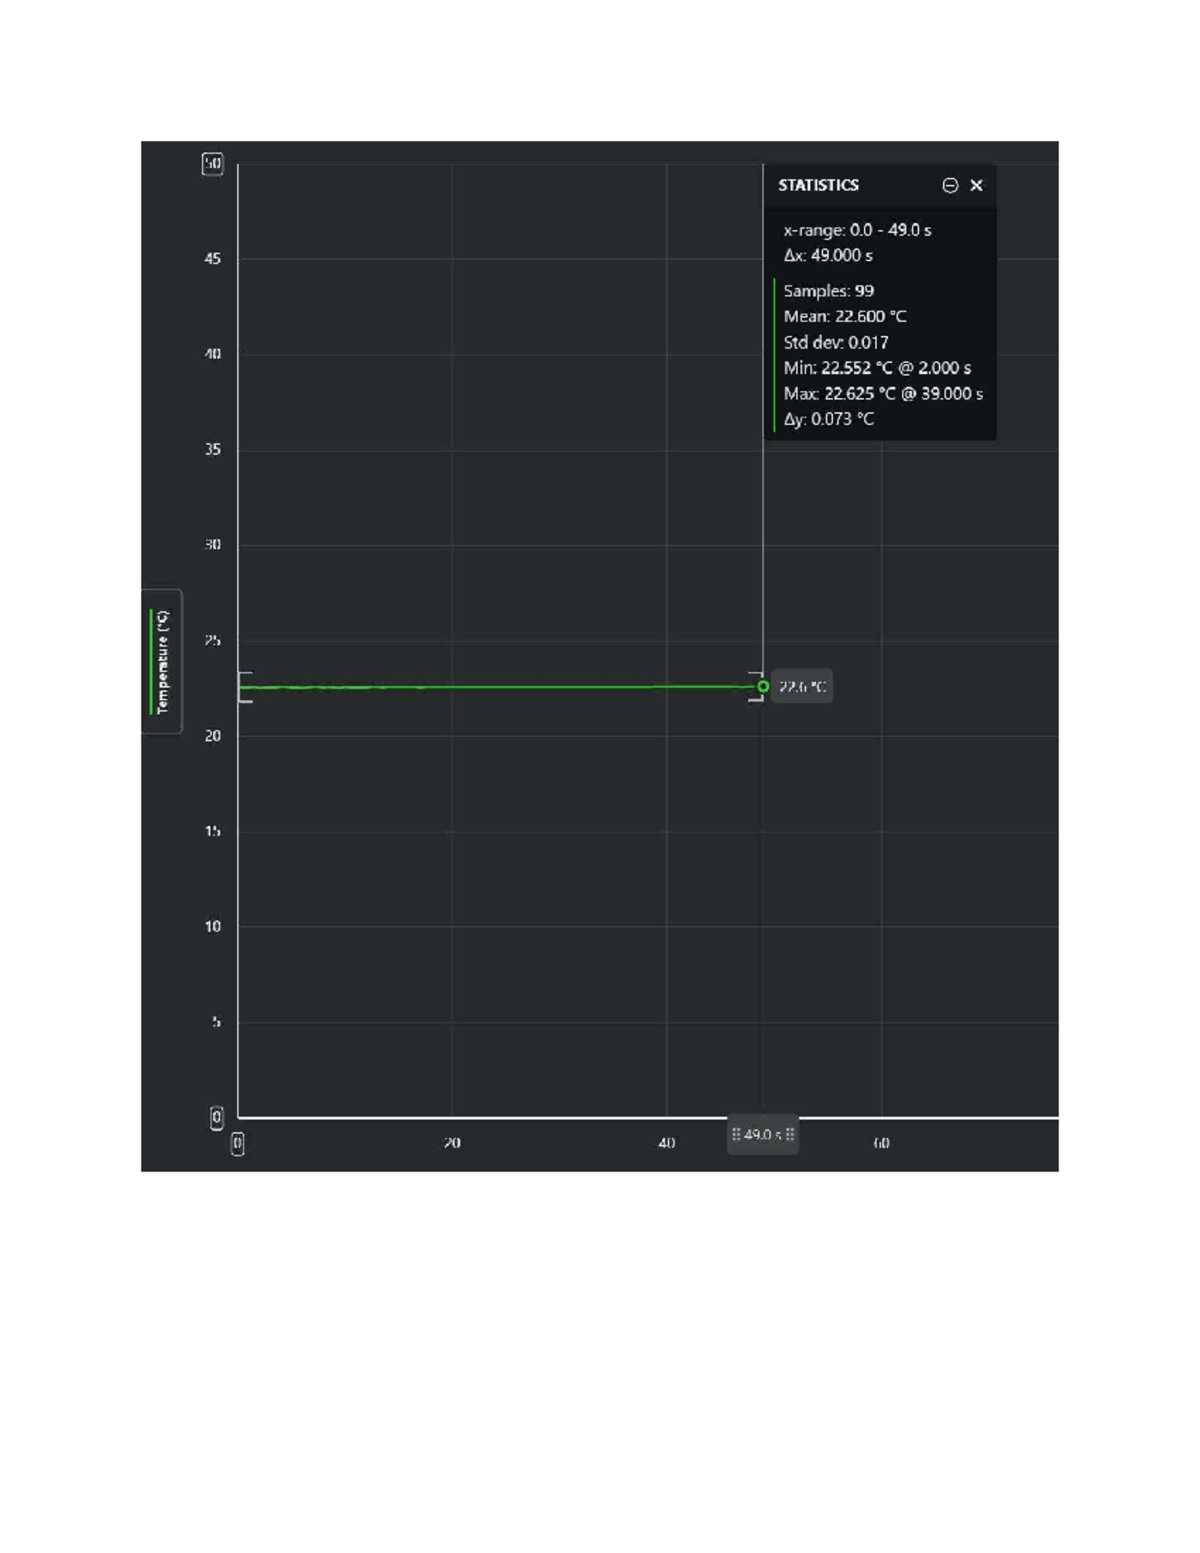
Task: Select the STATISTICS title text
Action: (820, 186)
